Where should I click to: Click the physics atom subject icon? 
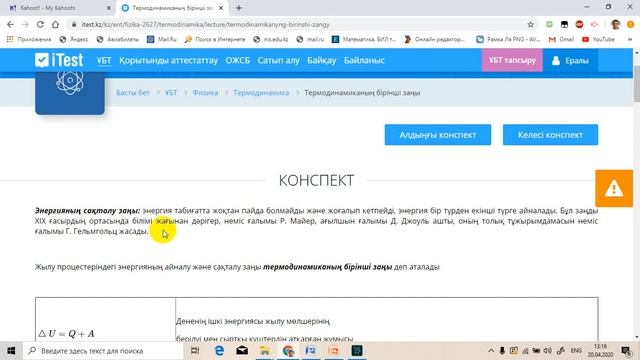[70, 82]
